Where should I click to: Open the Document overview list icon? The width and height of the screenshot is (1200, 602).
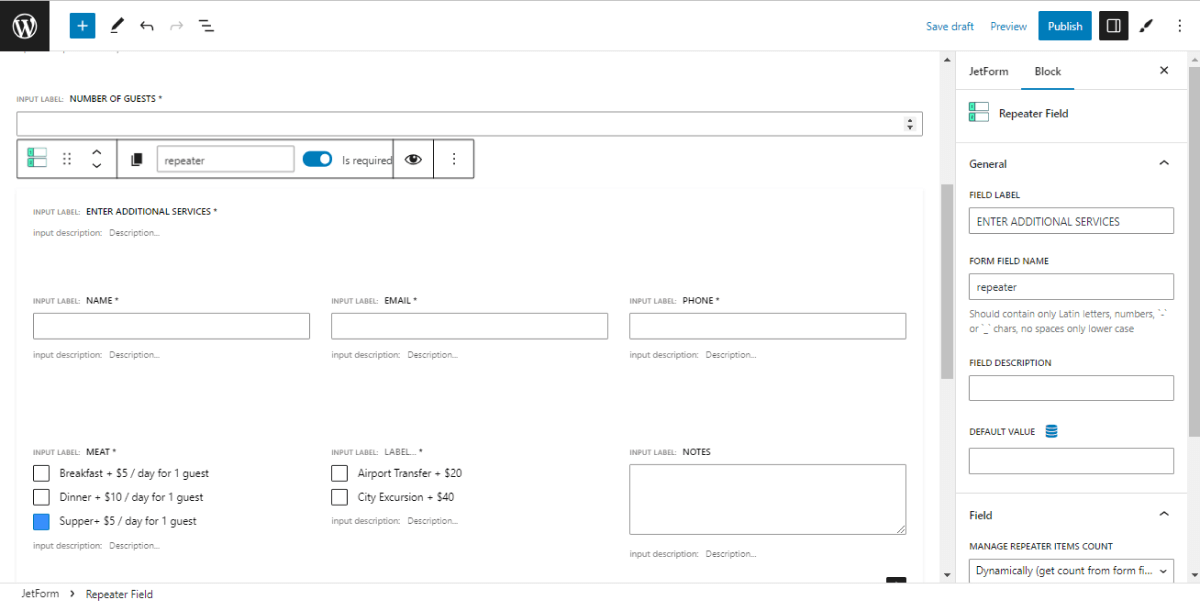click(x=206, y=25)
